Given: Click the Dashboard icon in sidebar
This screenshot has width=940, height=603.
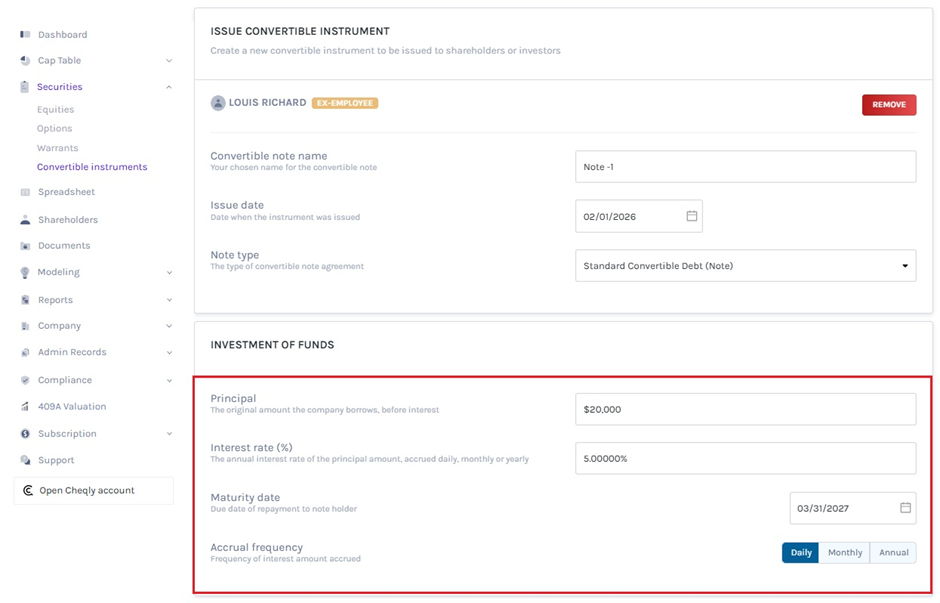Looking at the screenshot, I should [25, 35].
